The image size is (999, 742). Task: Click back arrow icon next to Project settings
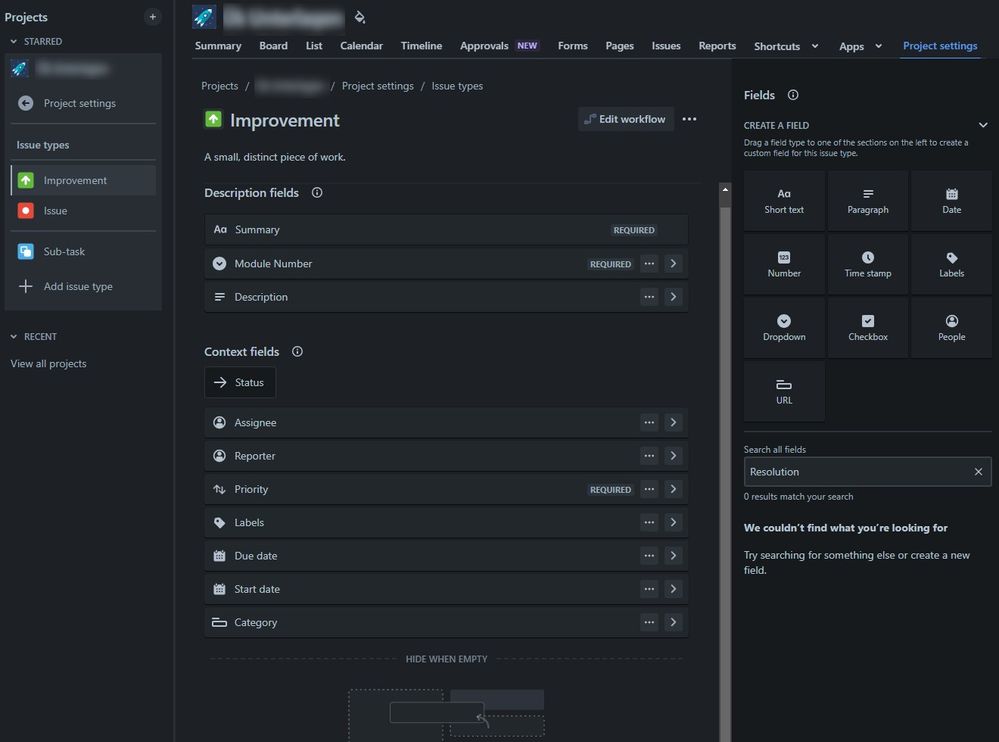pyautogui.click(x=25, y=103)
